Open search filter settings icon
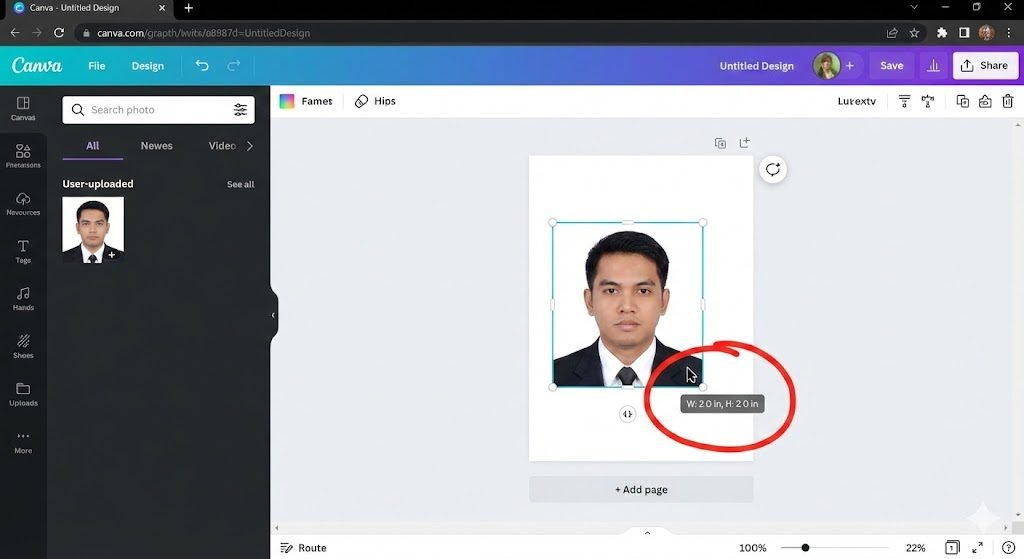1024x559 pixels. tap(240, 110)
